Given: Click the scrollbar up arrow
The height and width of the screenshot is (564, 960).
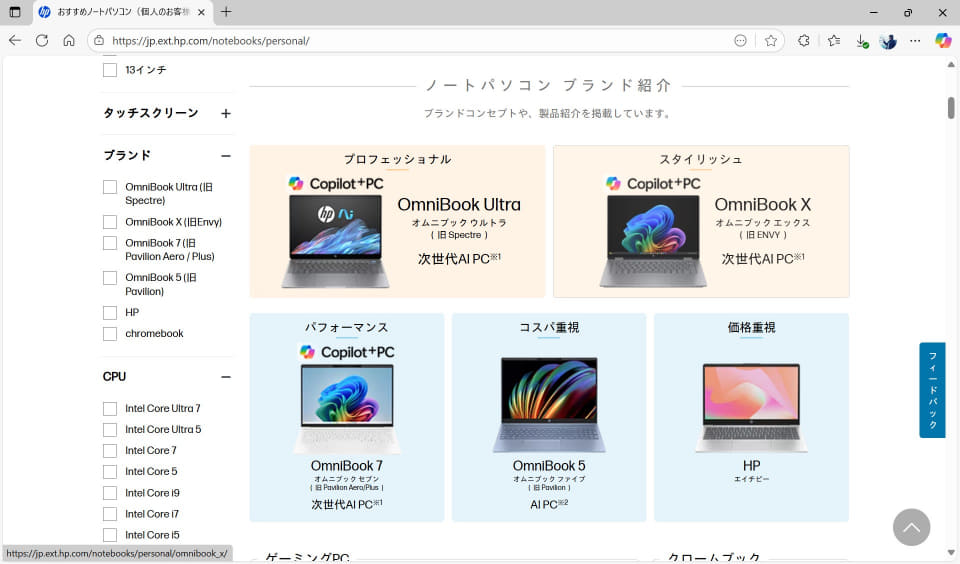Looking at the screenshot, I should click(x=951, y=64).
